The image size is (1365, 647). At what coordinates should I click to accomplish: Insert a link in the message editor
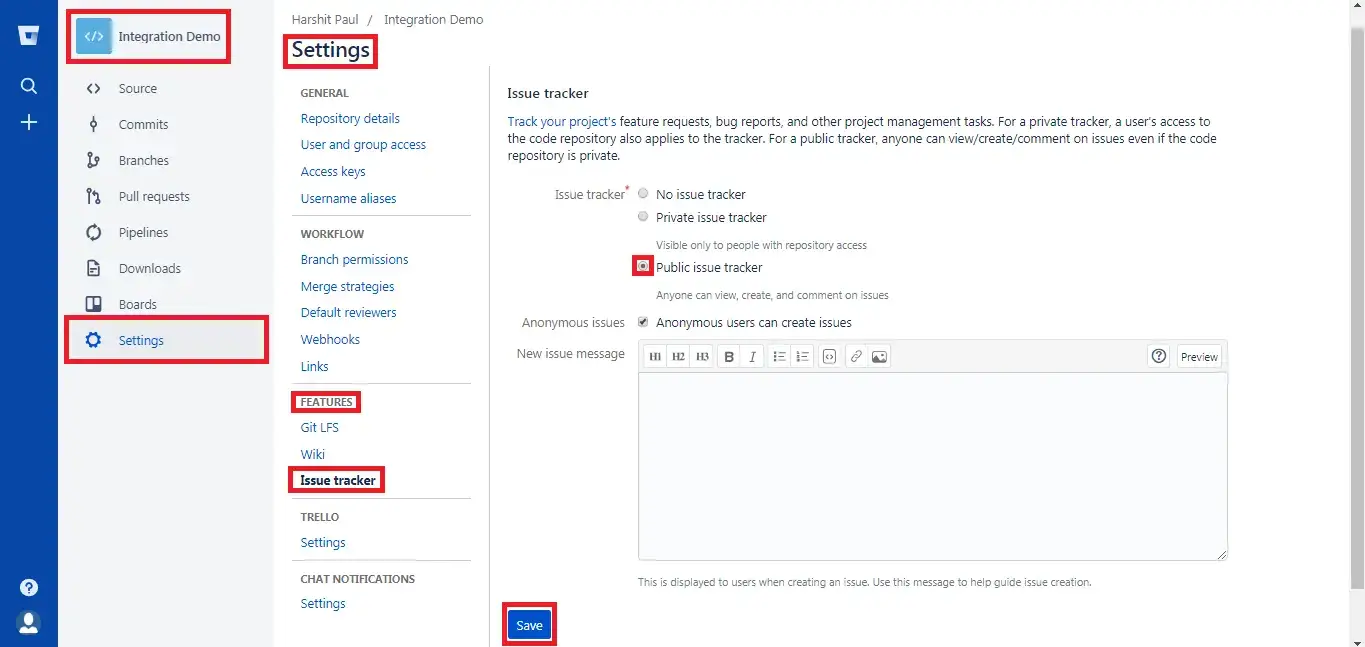coord(856,357)
